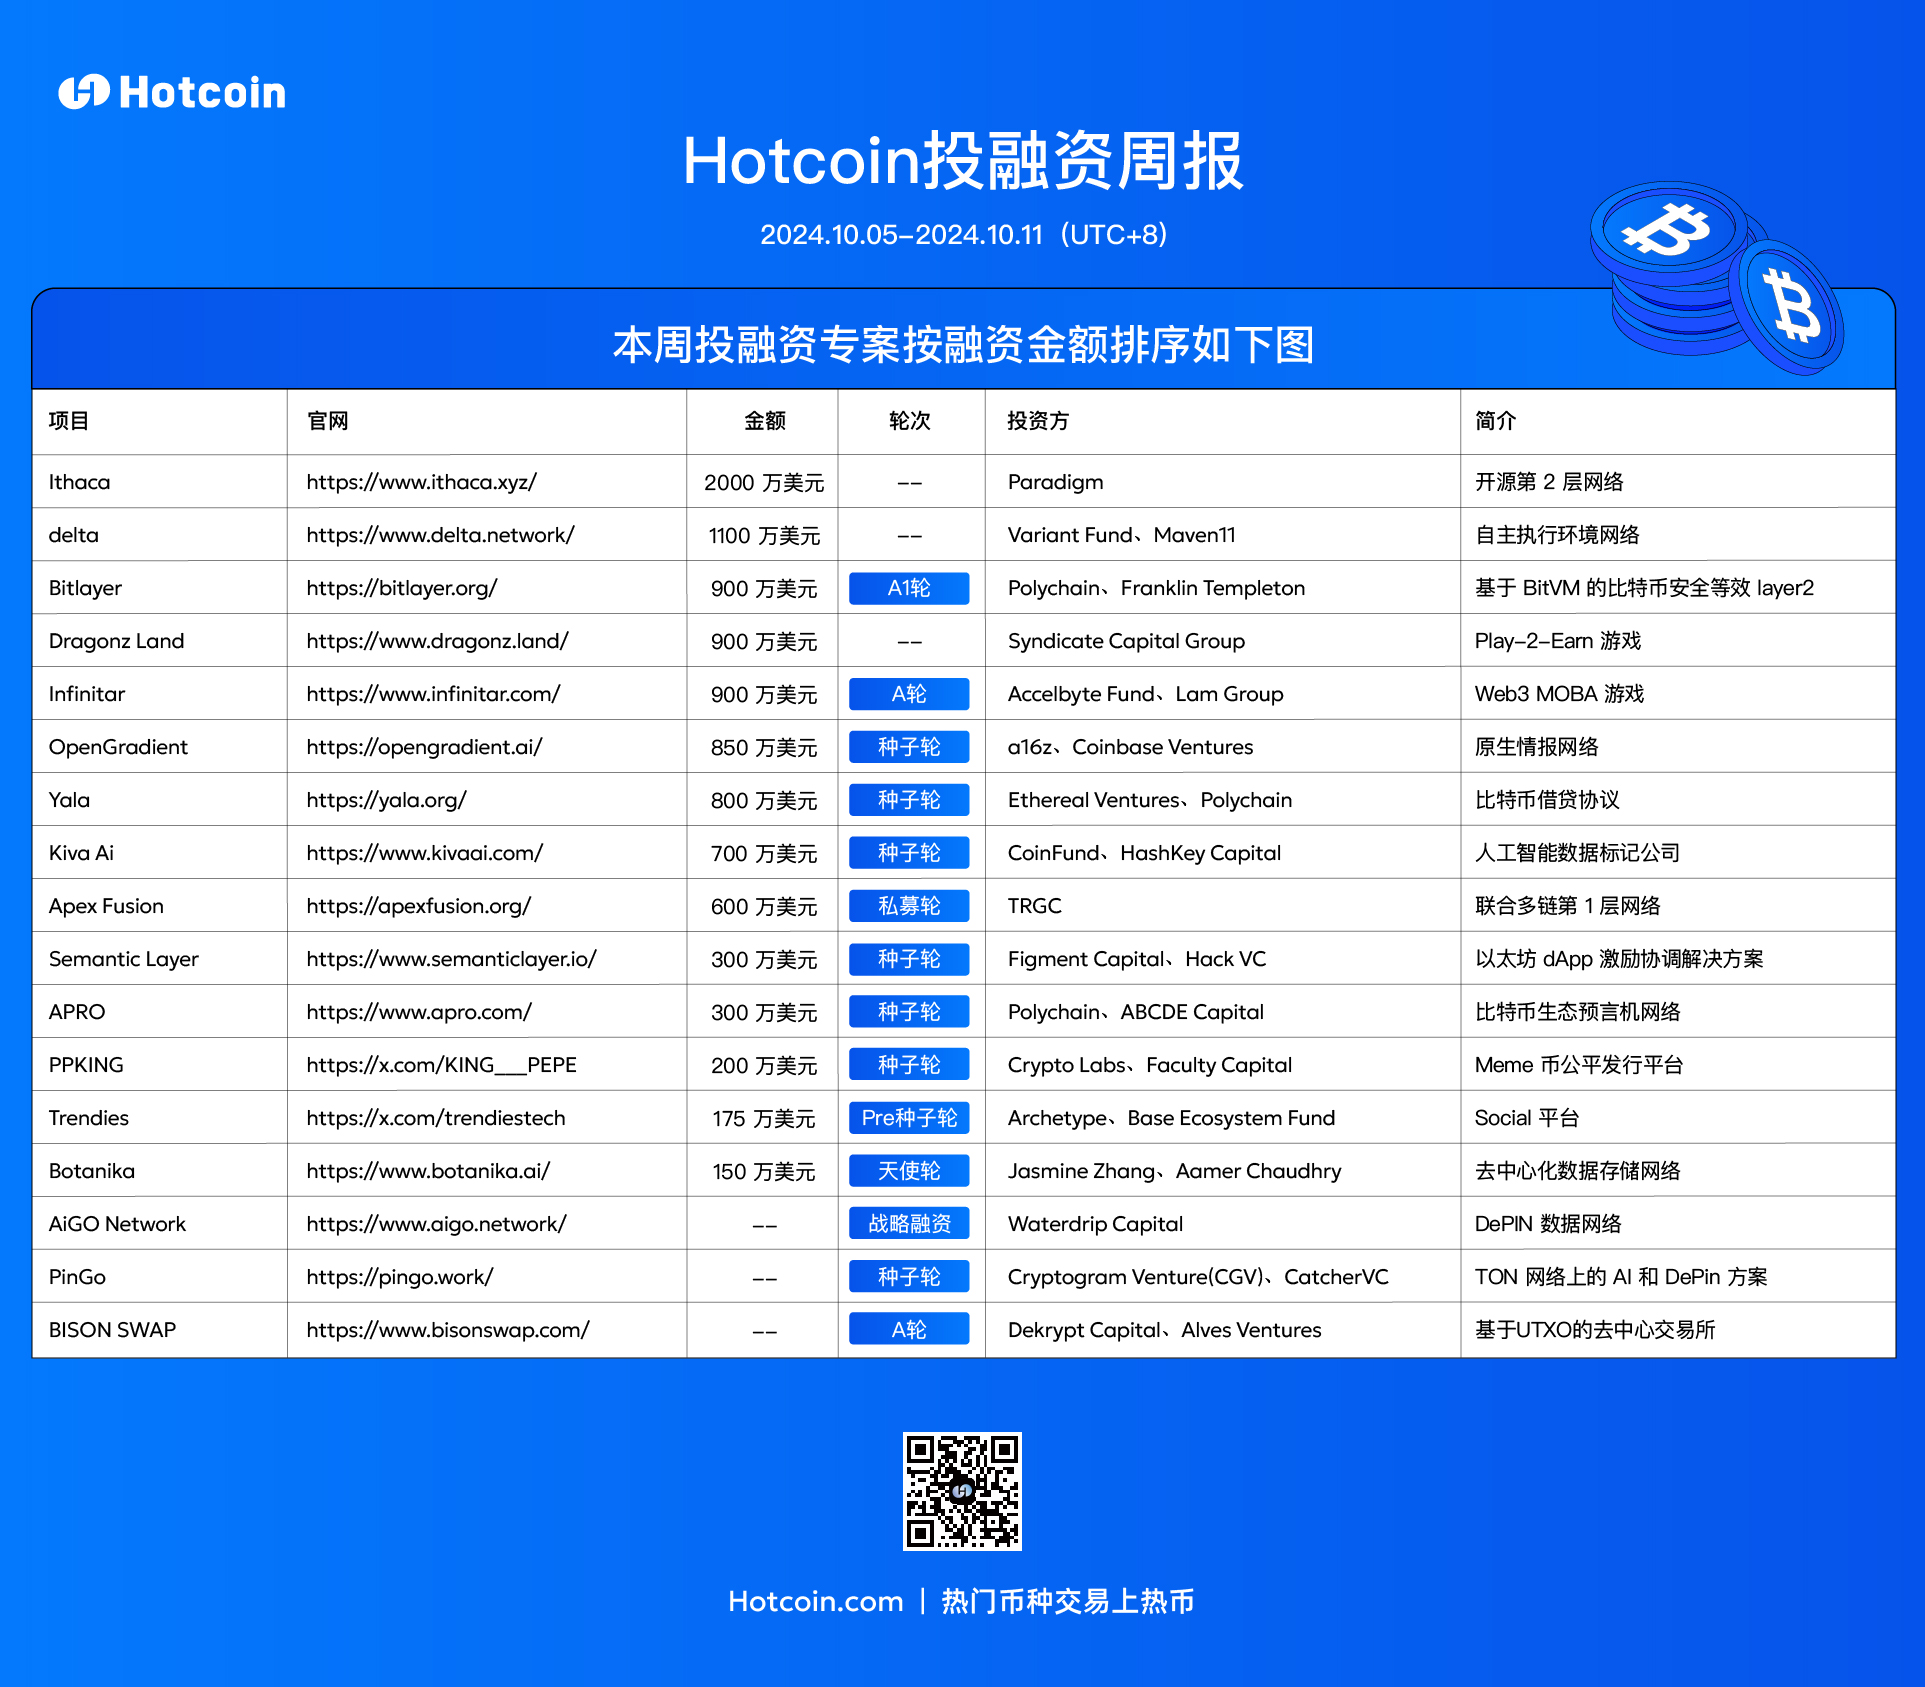
Task: Click the 投资方 column header
Action: (x=1038, y=421)
